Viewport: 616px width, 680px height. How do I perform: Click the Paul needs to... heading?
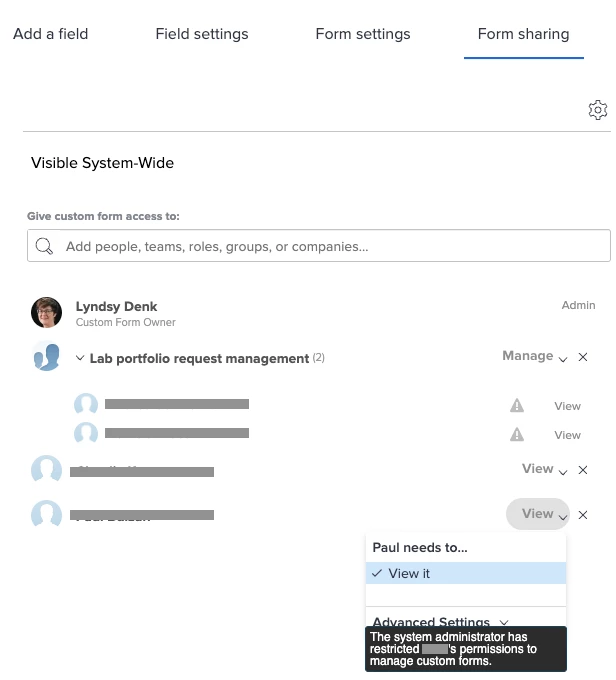pyautogui.click(x=420, y=547)
